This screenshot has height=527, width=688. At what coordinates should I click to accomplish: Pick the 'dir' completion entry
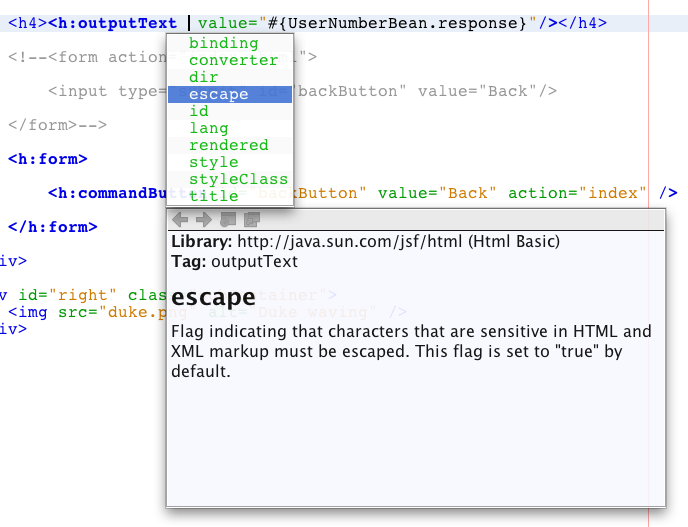click(203, 77)
